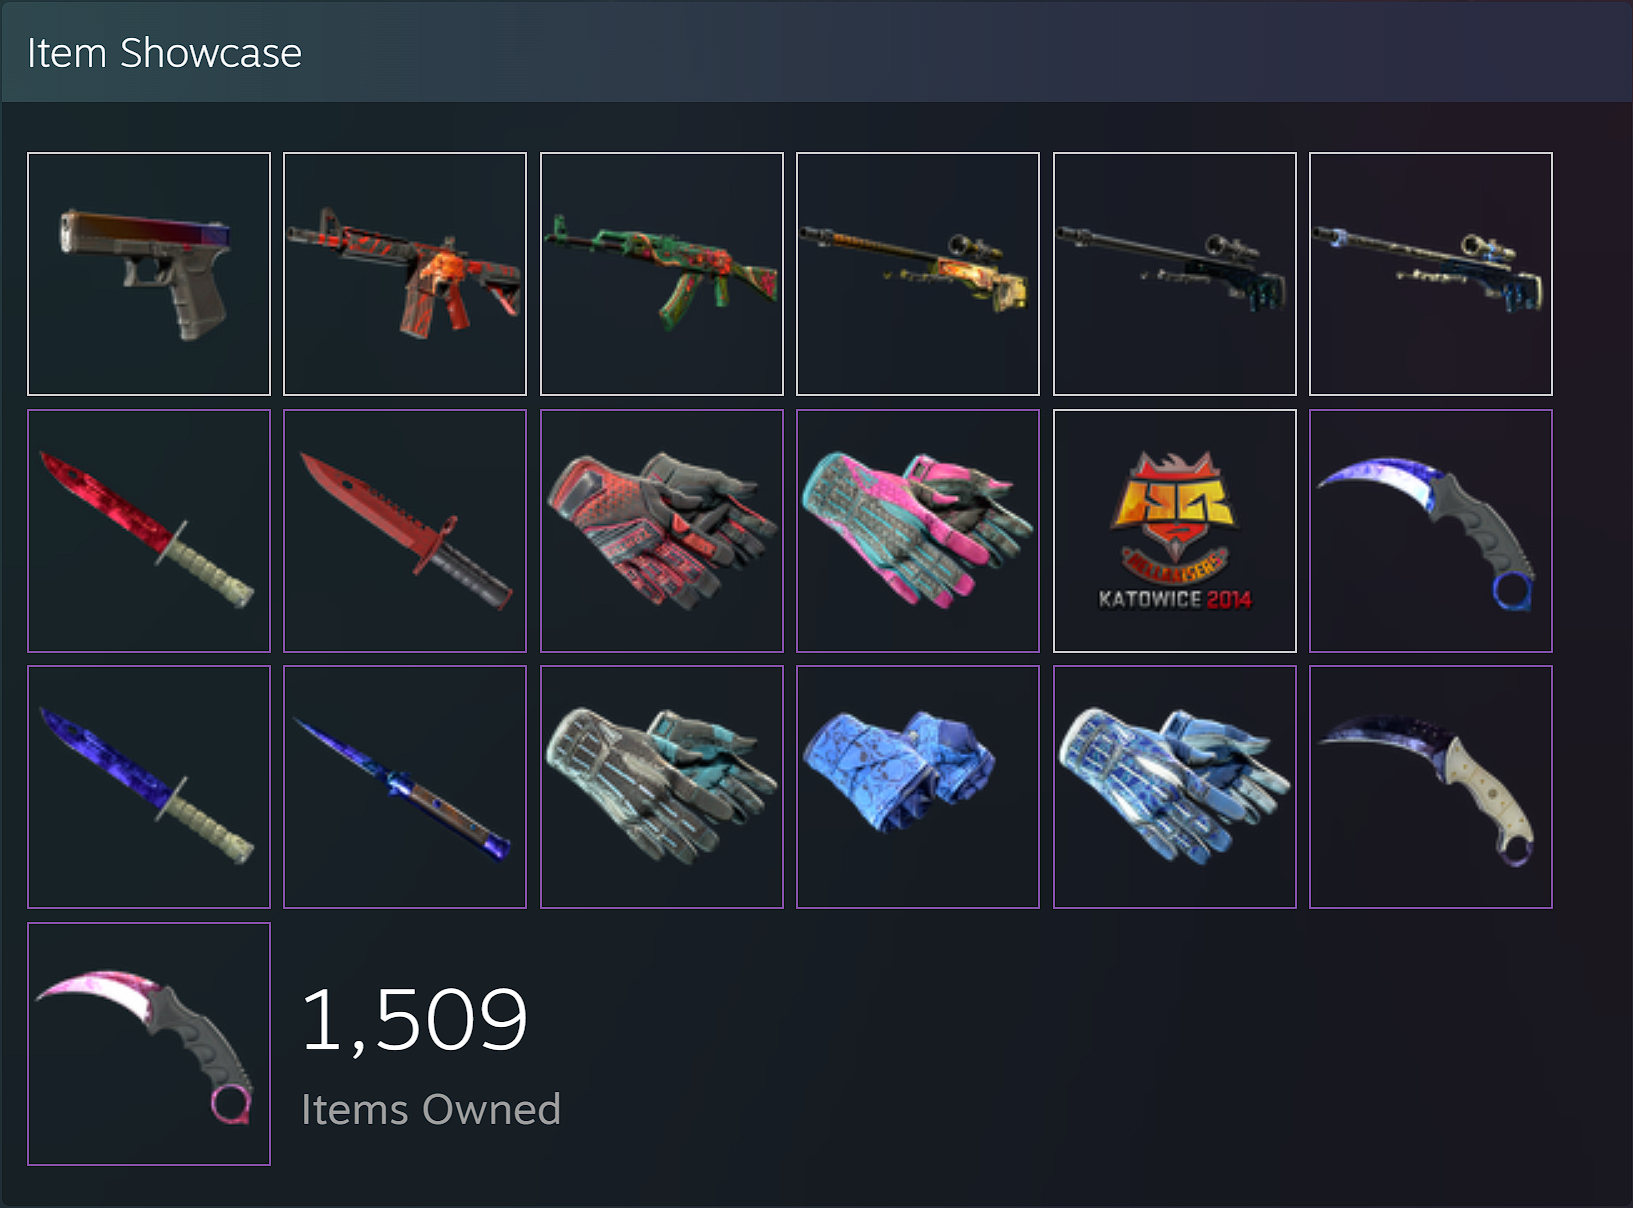Open the solid red bayonet knife item
Viewport: 1633px width, 1208px height.
(405, 531)
